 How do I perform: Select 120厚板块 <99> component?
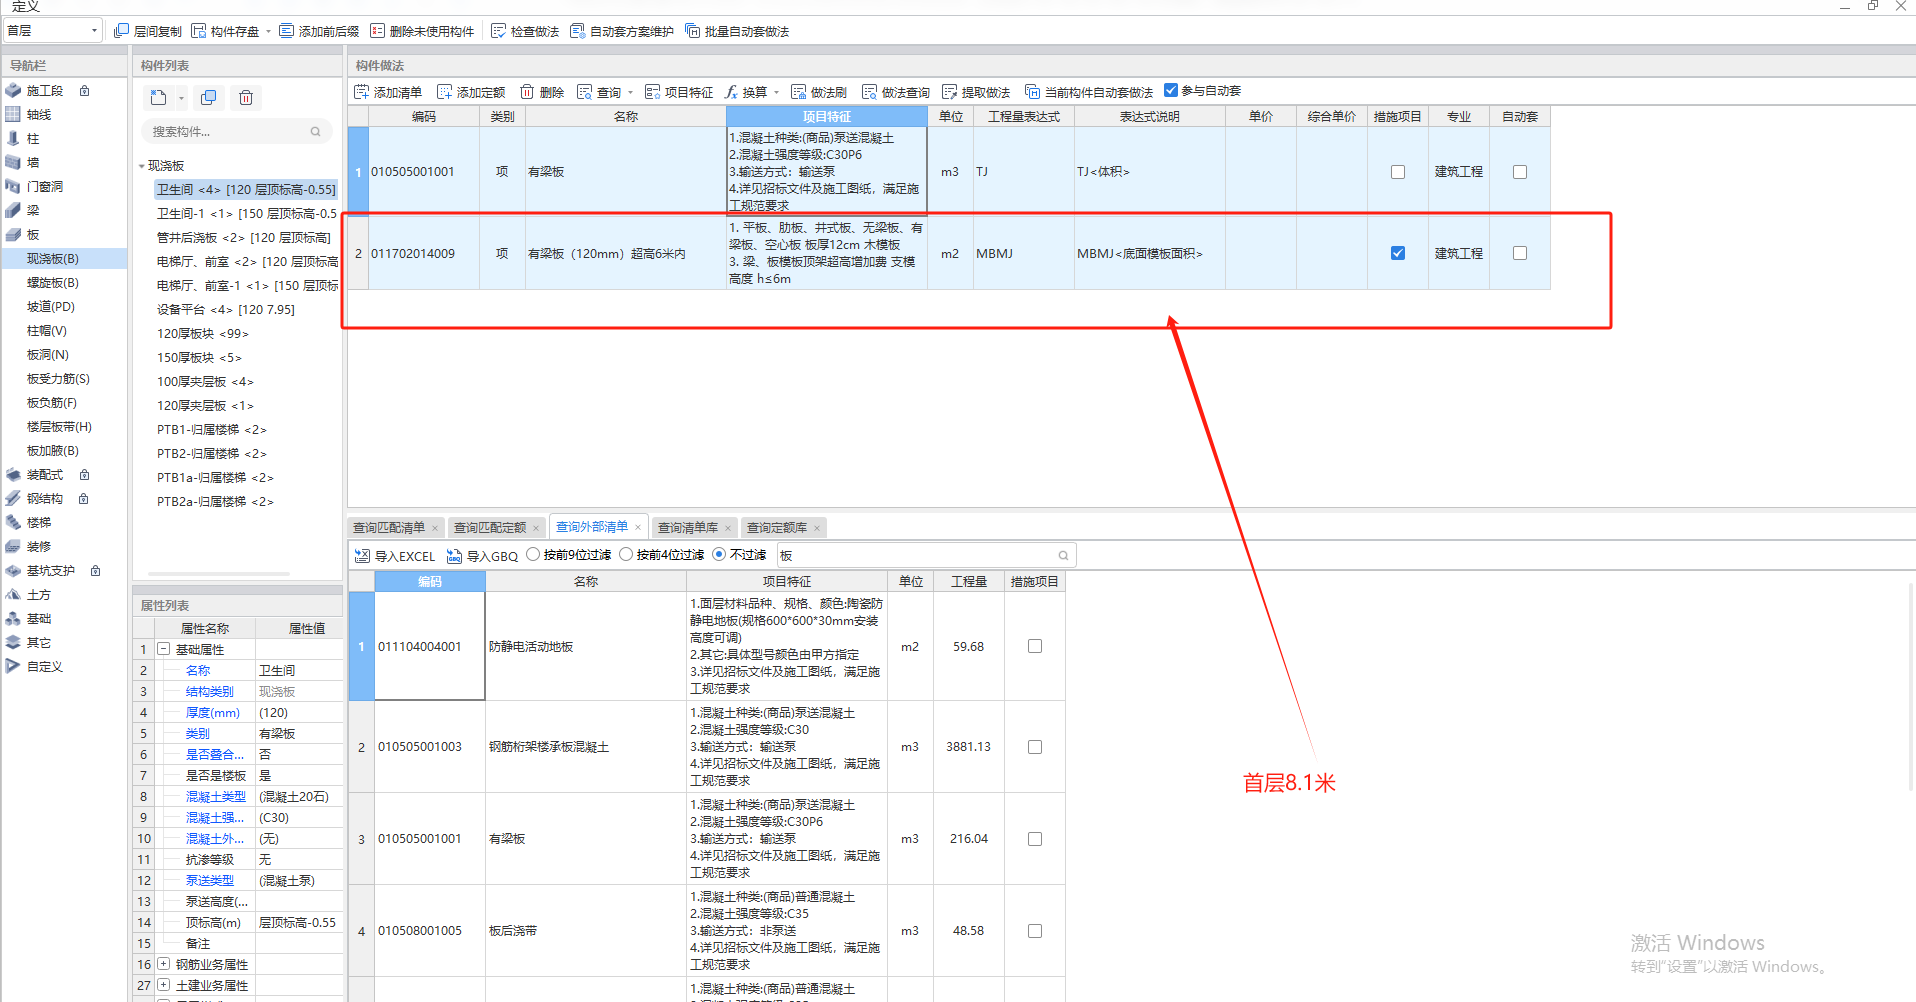tap(202, 333)
